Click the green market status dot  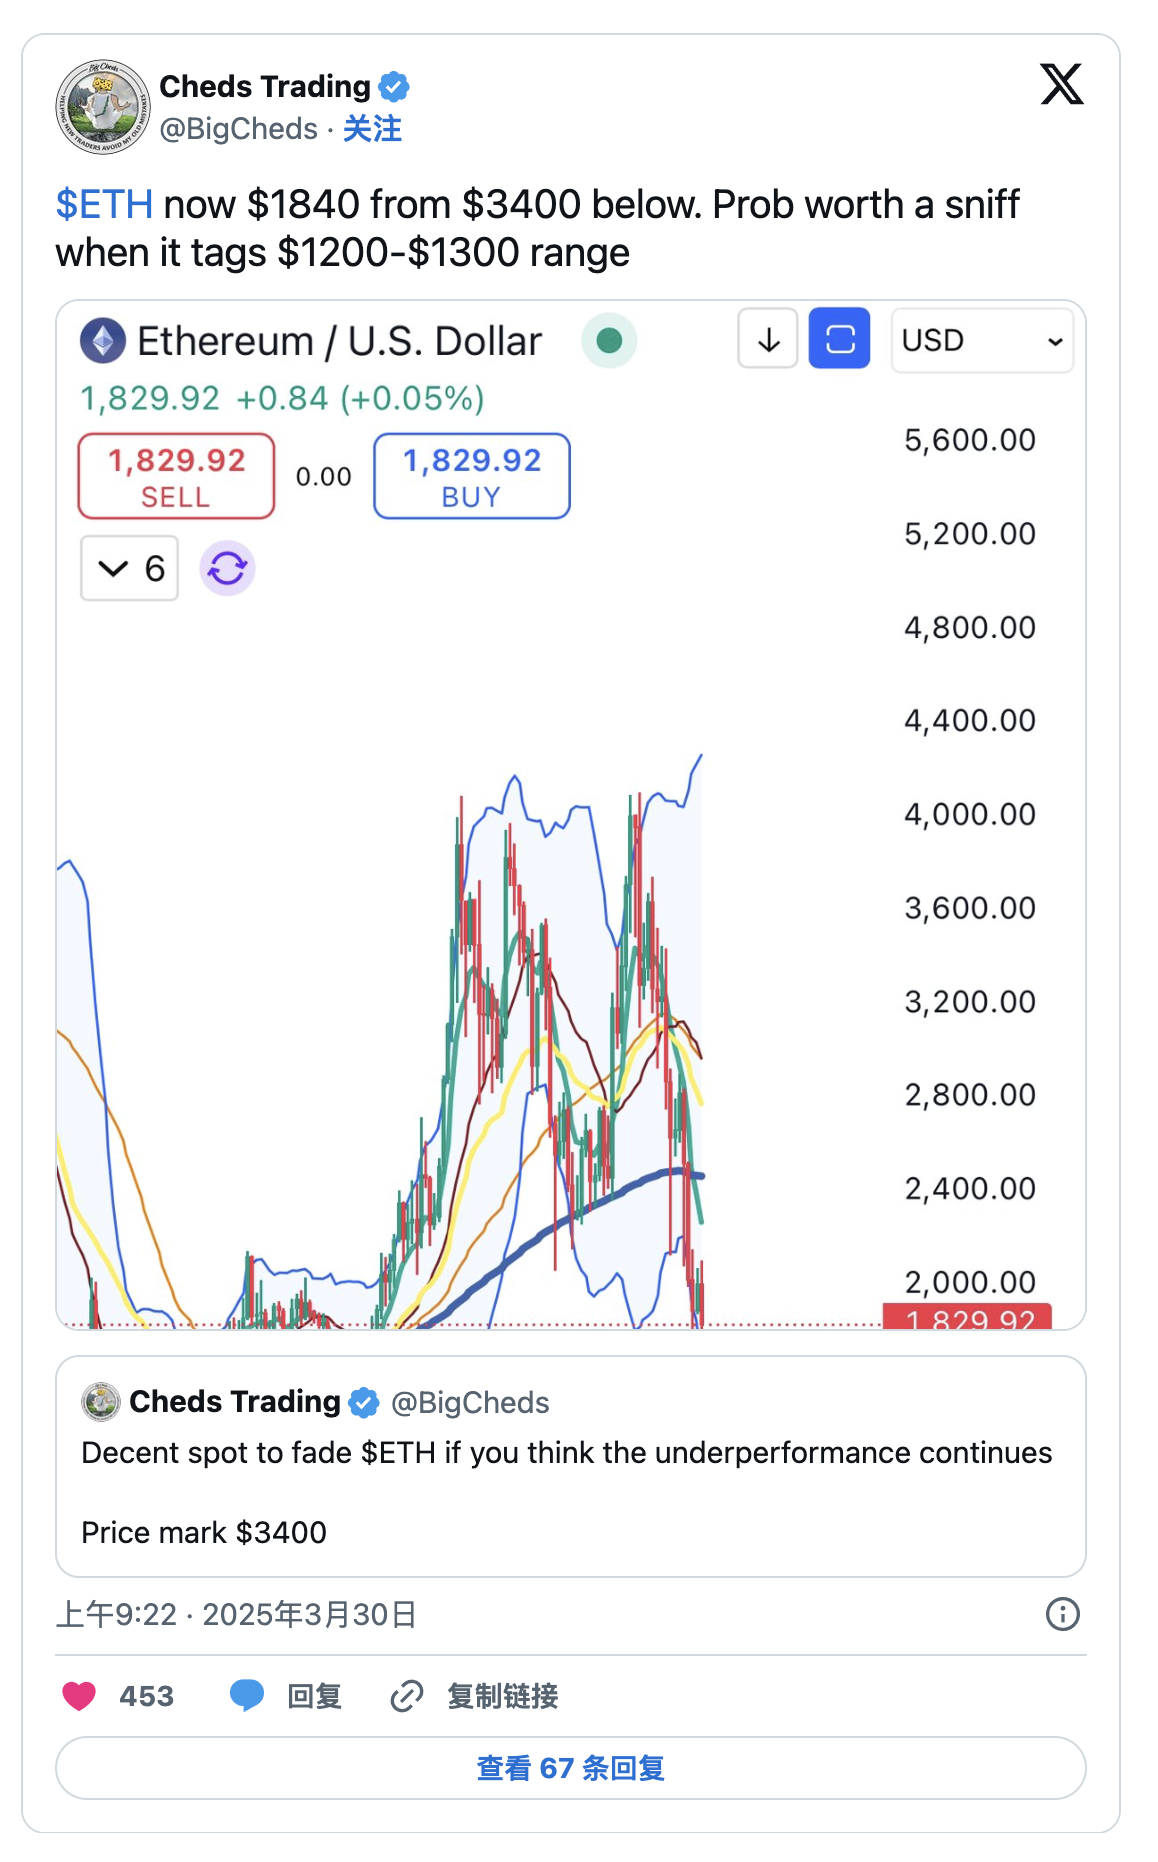(x=609, y=341)
